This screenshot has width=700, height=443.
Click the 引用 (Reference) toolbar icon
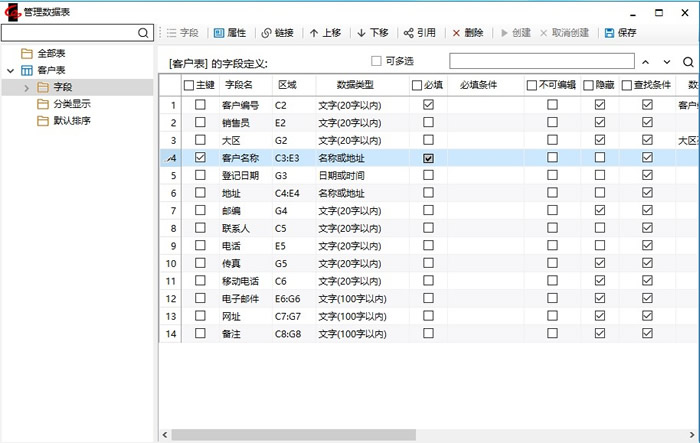pyautogui.click(x=408, y=33)
